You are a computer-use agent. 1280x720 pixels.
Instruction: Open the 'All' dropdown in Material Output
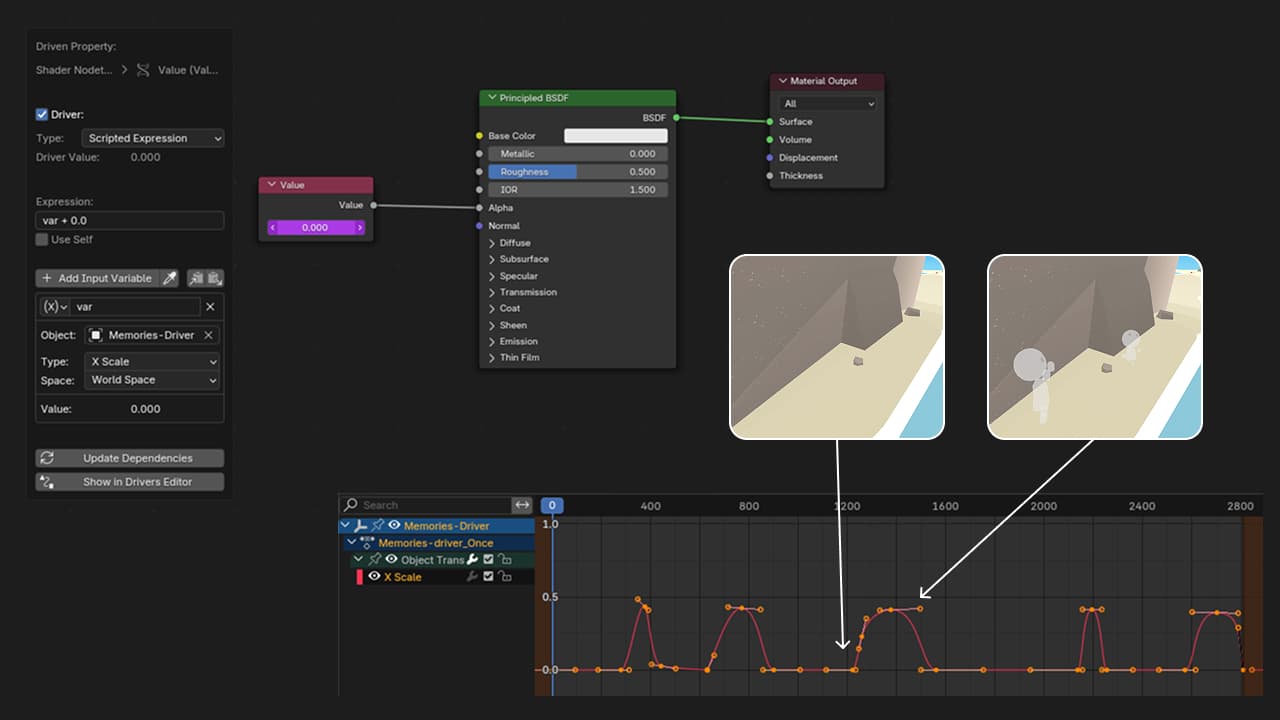829,104
